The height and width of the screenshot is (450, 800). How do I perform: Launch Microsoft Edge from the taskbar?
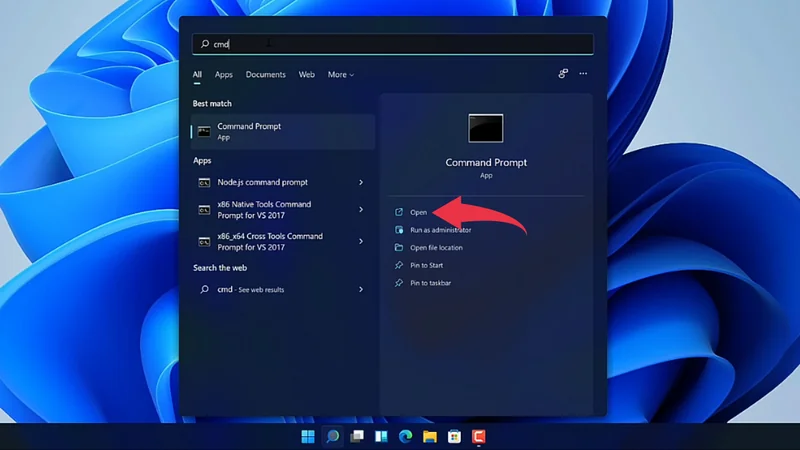[x=405, y=437]
